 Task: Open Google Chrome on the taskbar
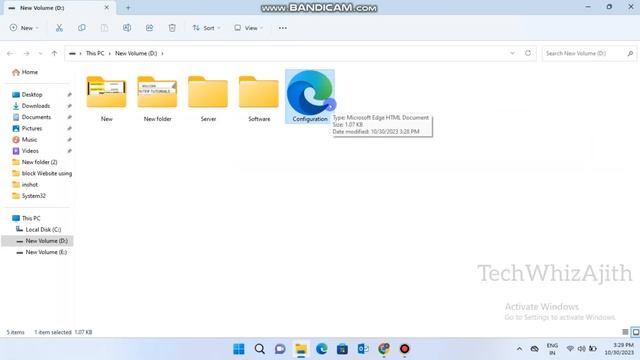click(384, 349)
